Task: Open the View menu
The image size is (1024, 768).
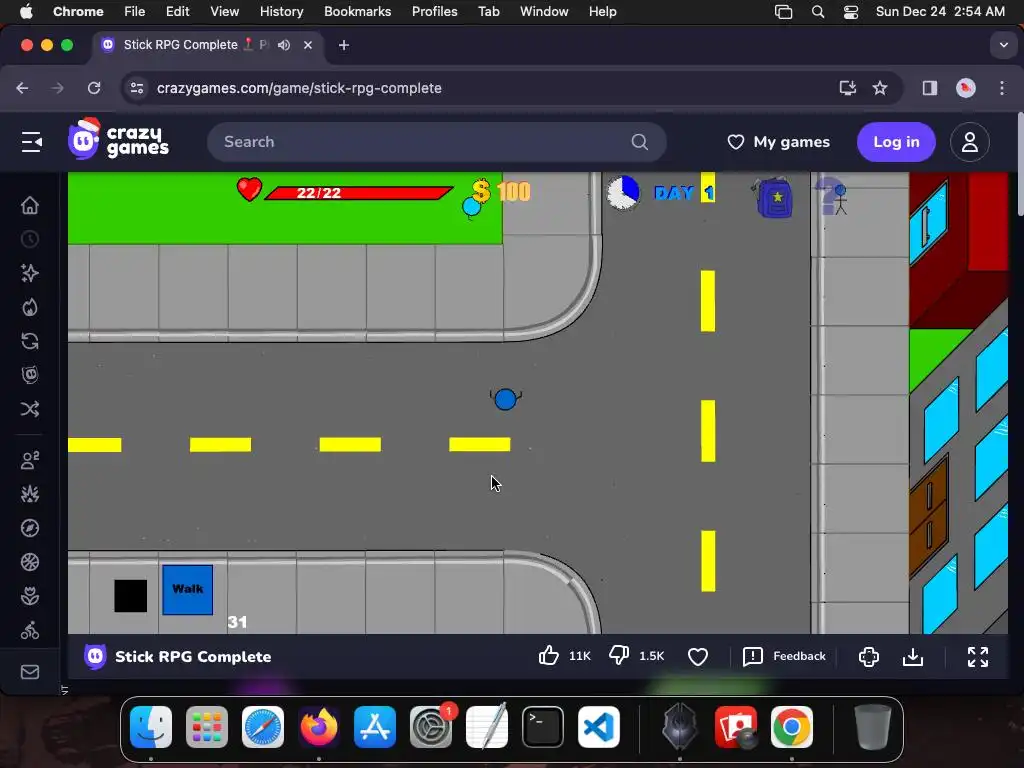Action: [225, 12]
